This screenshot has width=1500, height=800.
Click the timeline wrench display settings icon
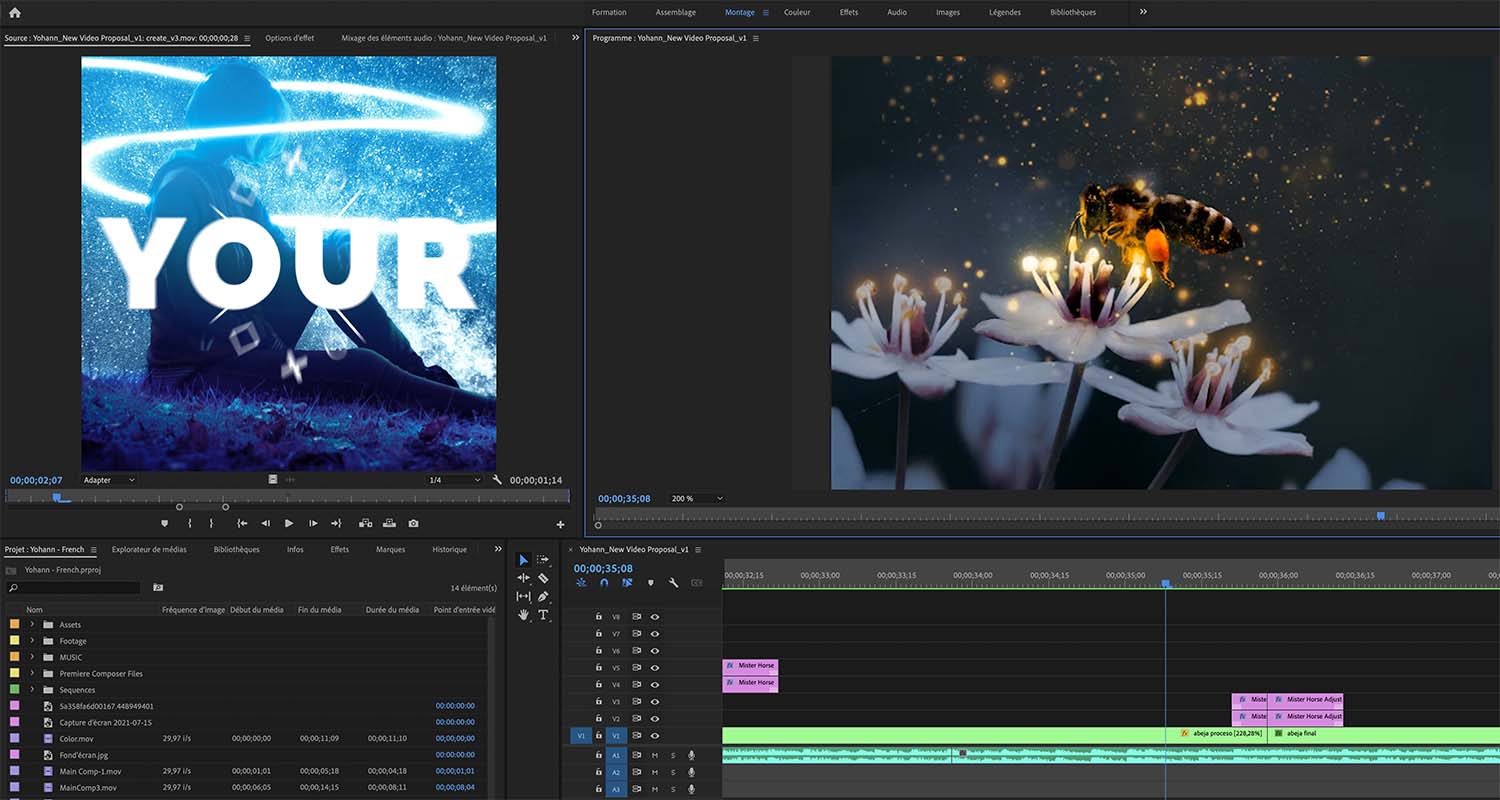click(x=673, y=583)
